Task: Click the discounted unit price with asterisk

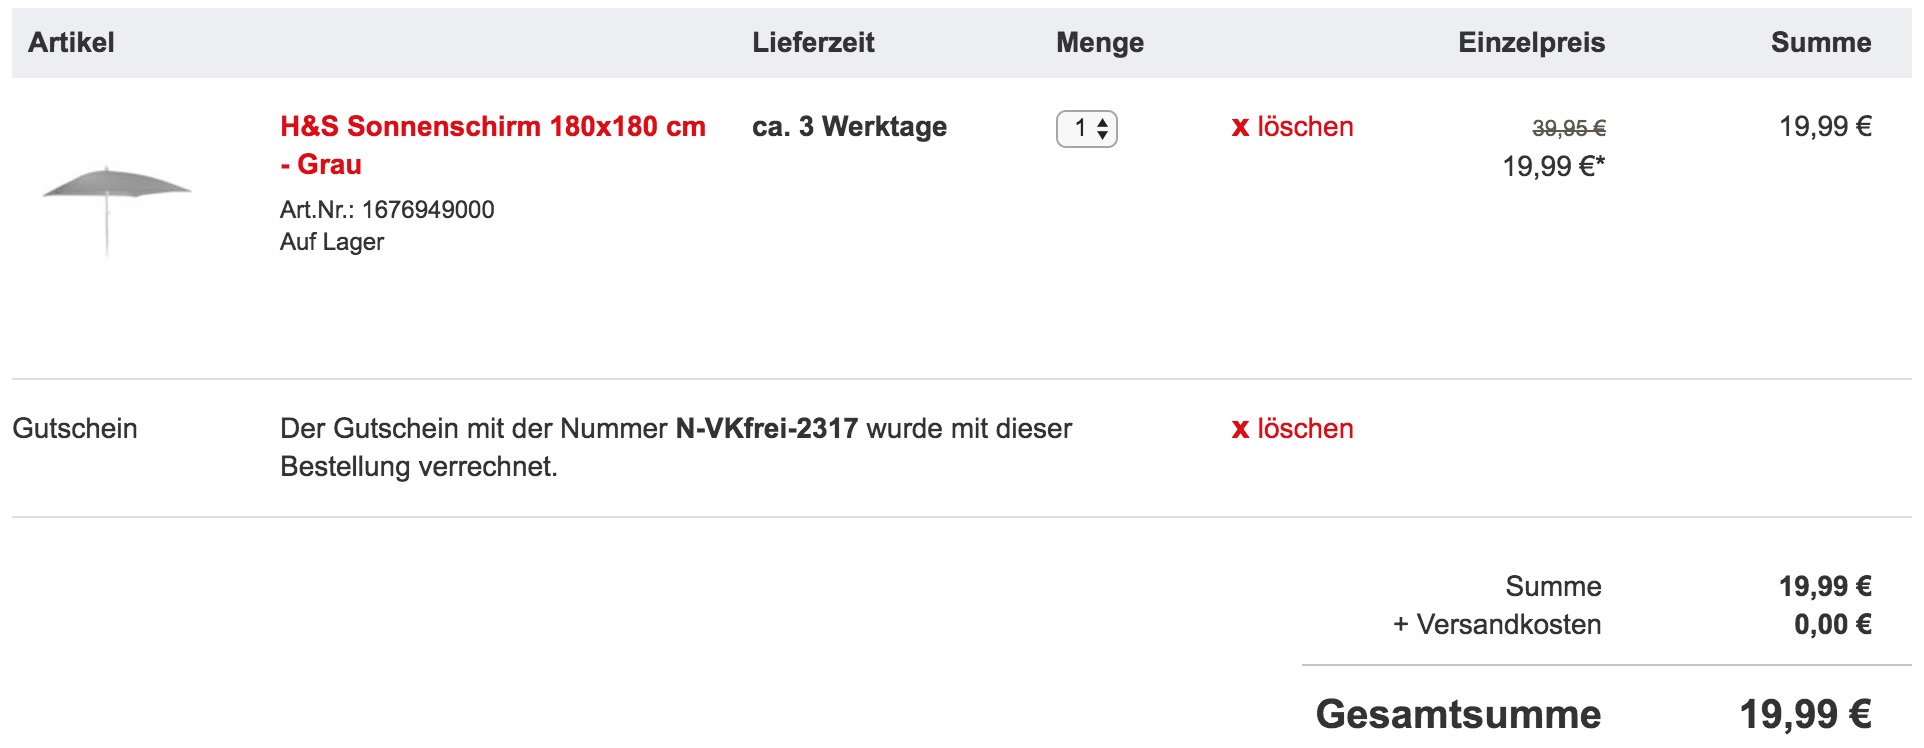Action: (x=1553, y=166)
